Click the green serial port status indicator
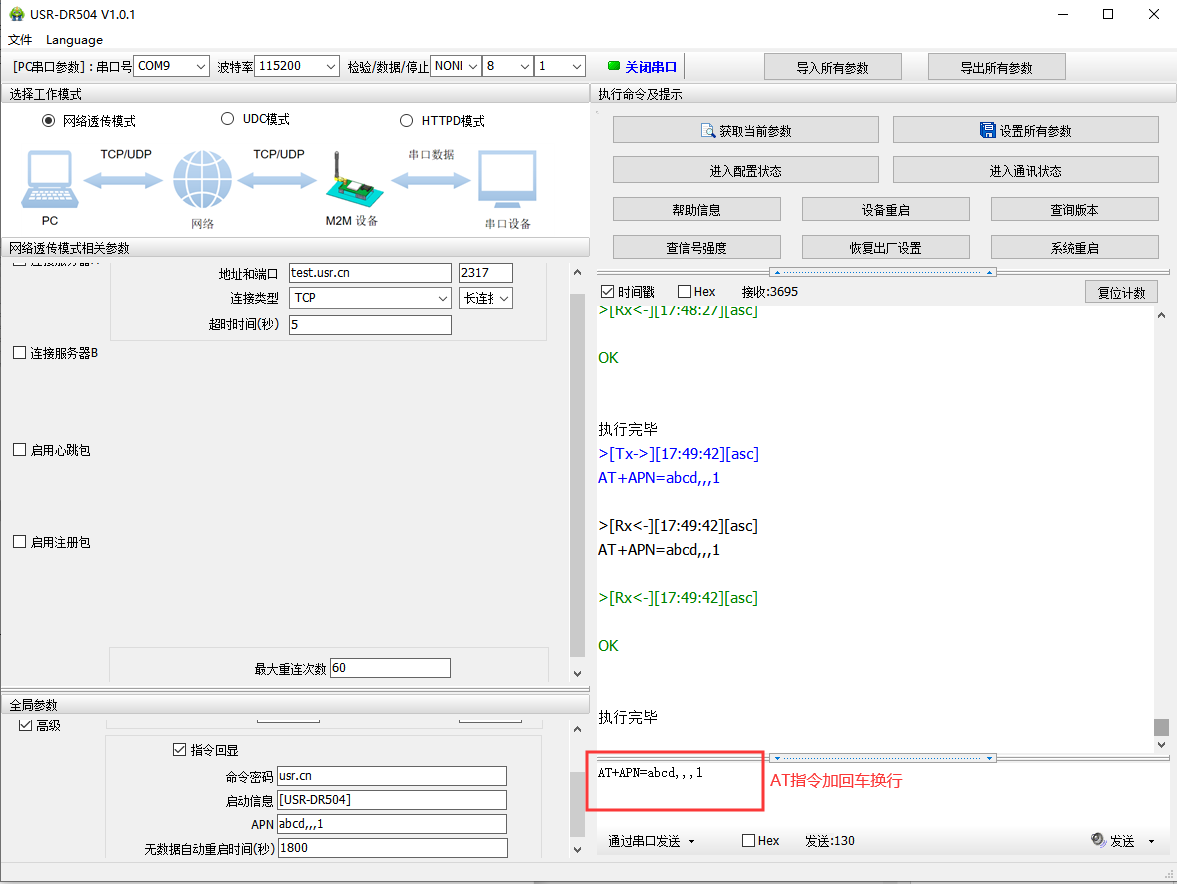 (x=614, y=67)
